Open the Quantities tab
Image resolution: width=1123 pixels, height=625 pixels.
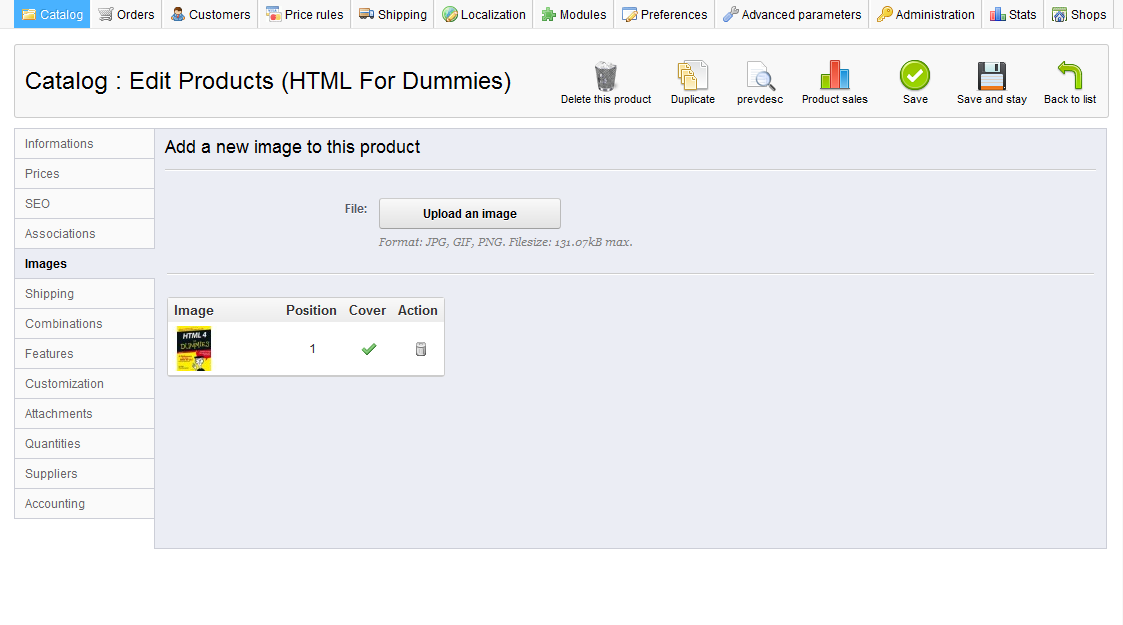52,444
